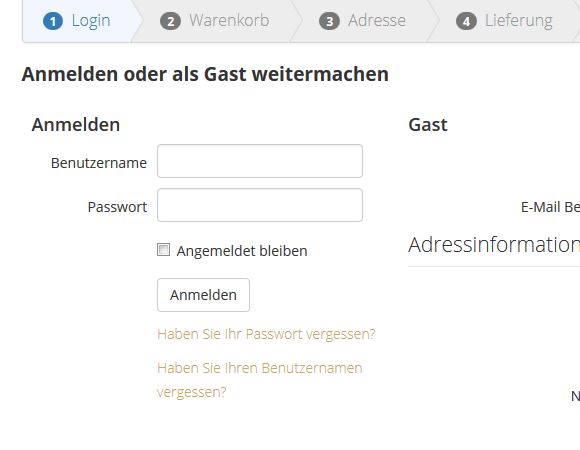
Task: Open the Login step tab
Action: (x=78, y=21)
